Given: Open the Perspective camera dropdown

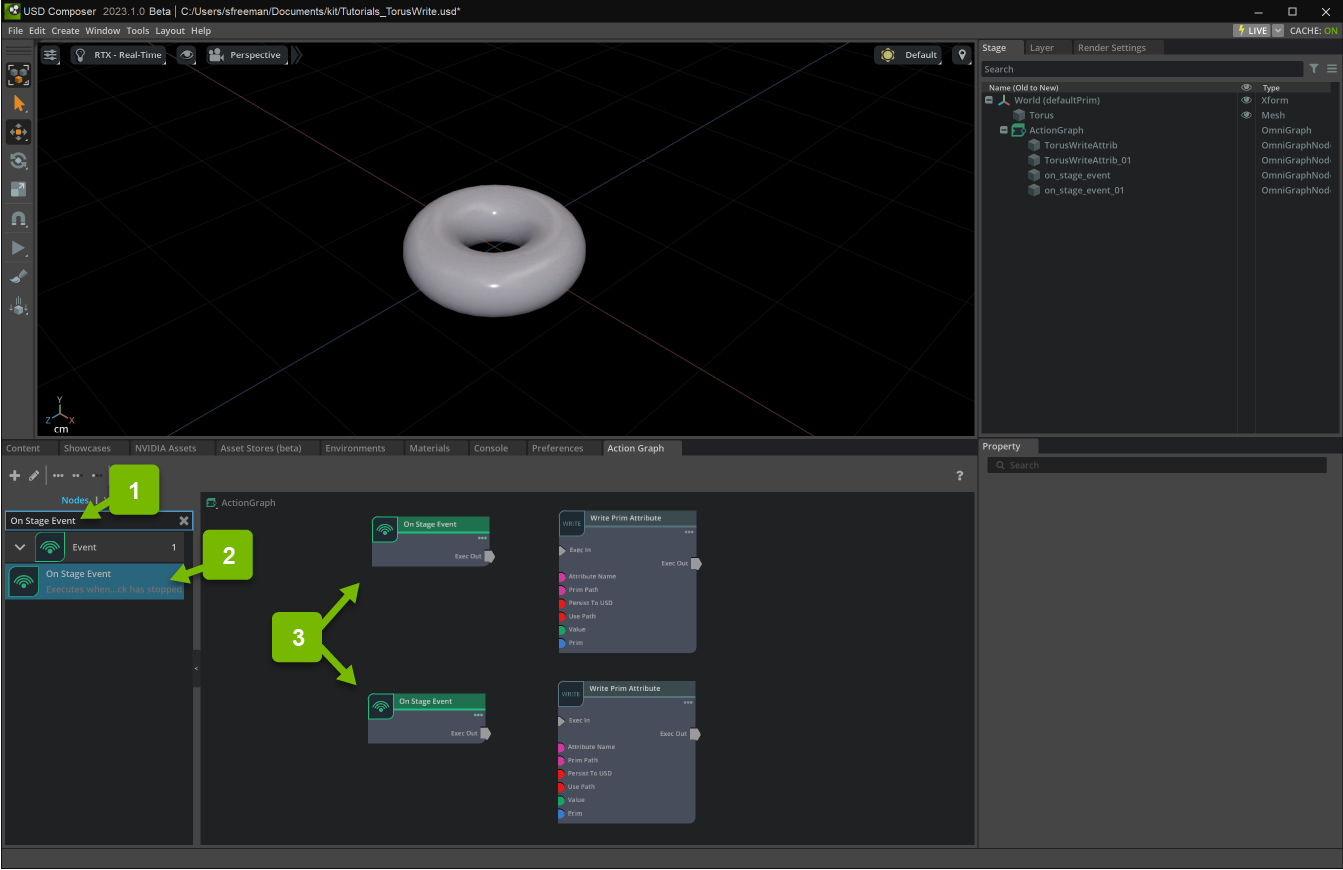Looking at the screenshot, I should click(247, 55).
